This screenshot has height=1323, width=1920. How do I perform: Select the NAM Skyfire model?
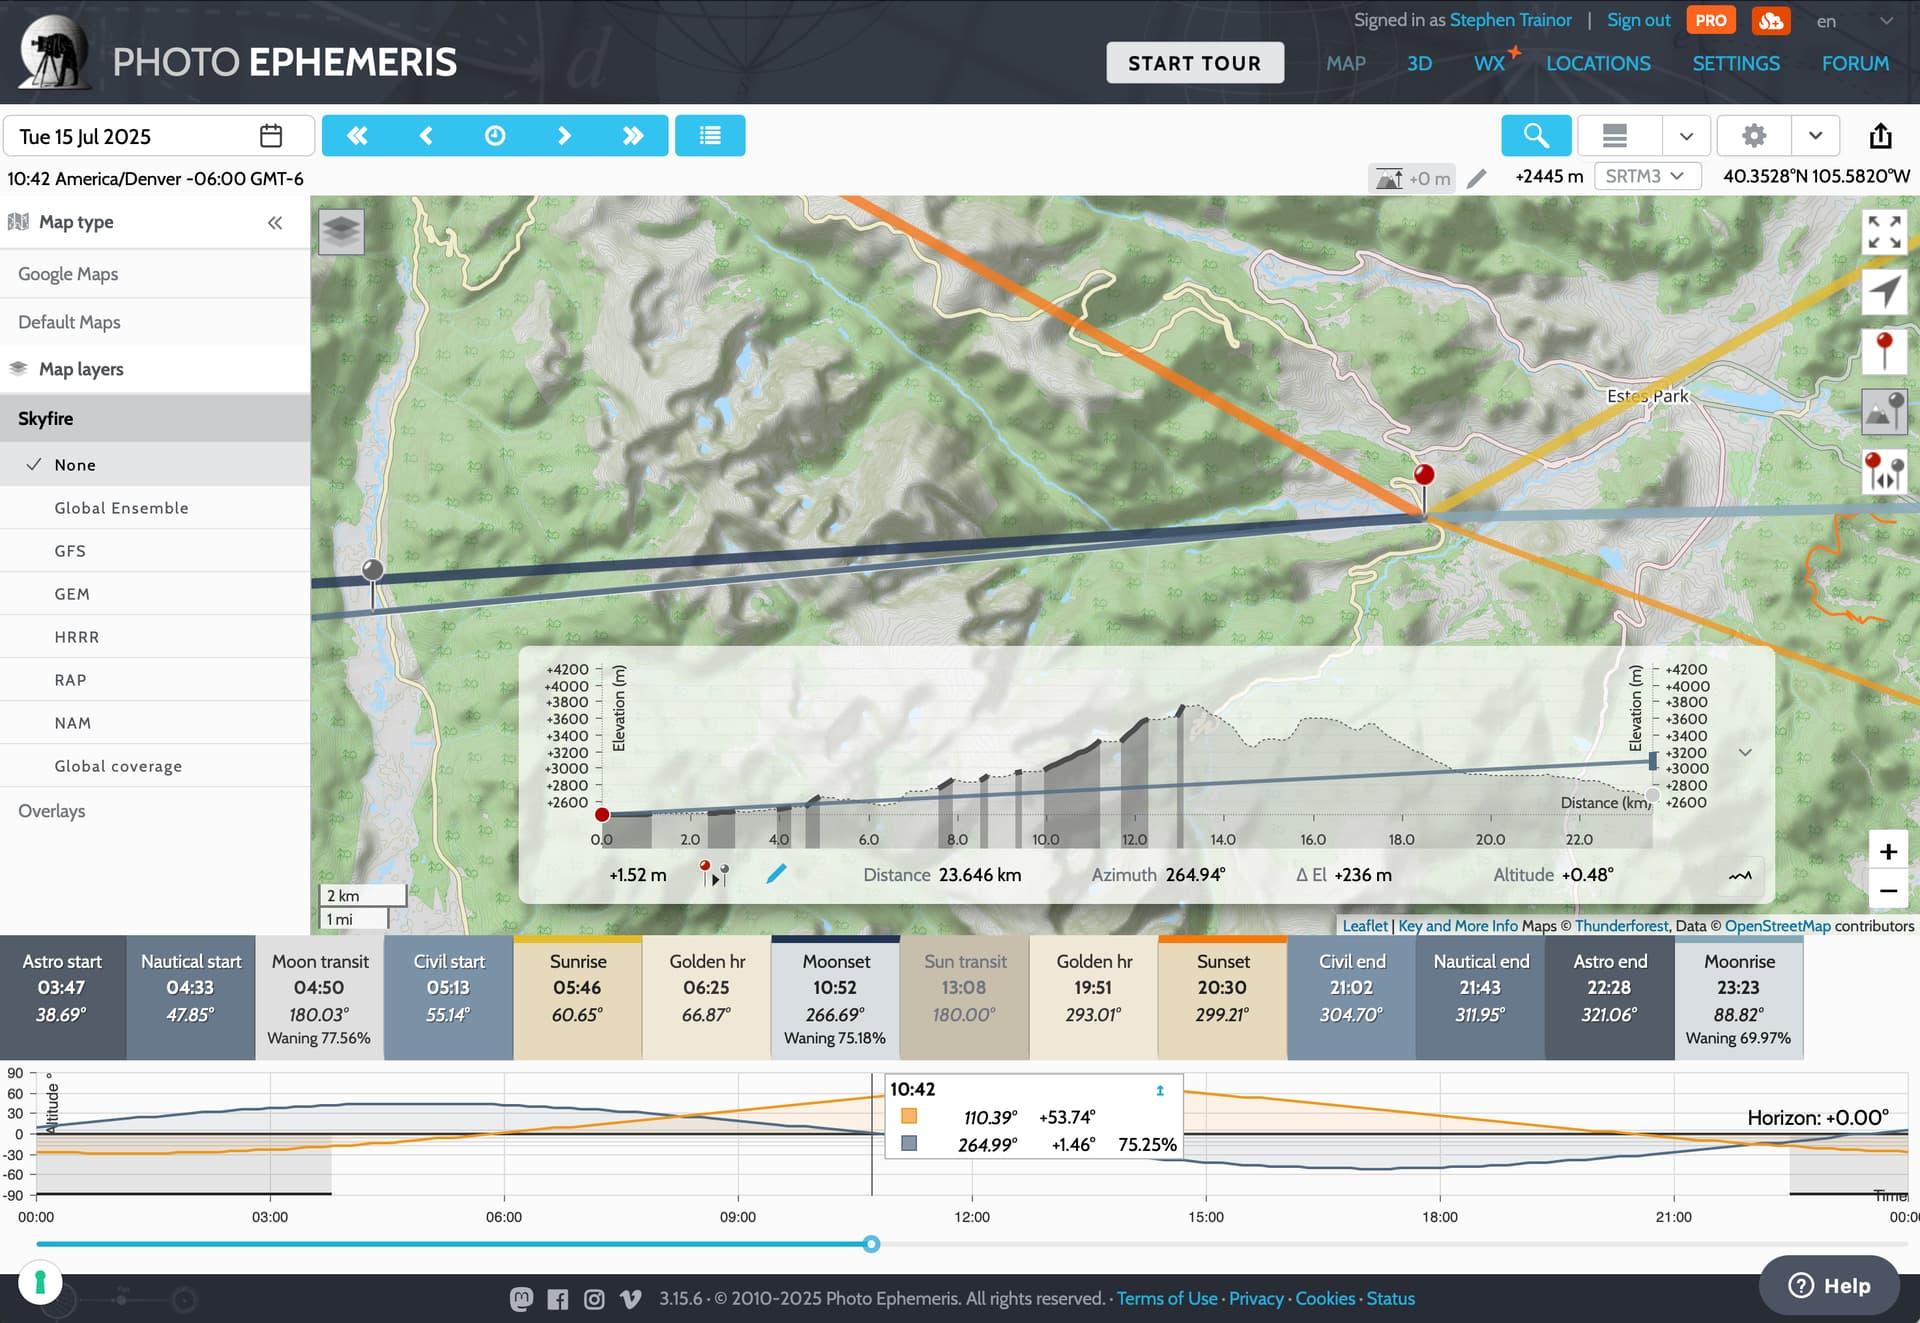[x=155, y=723]
